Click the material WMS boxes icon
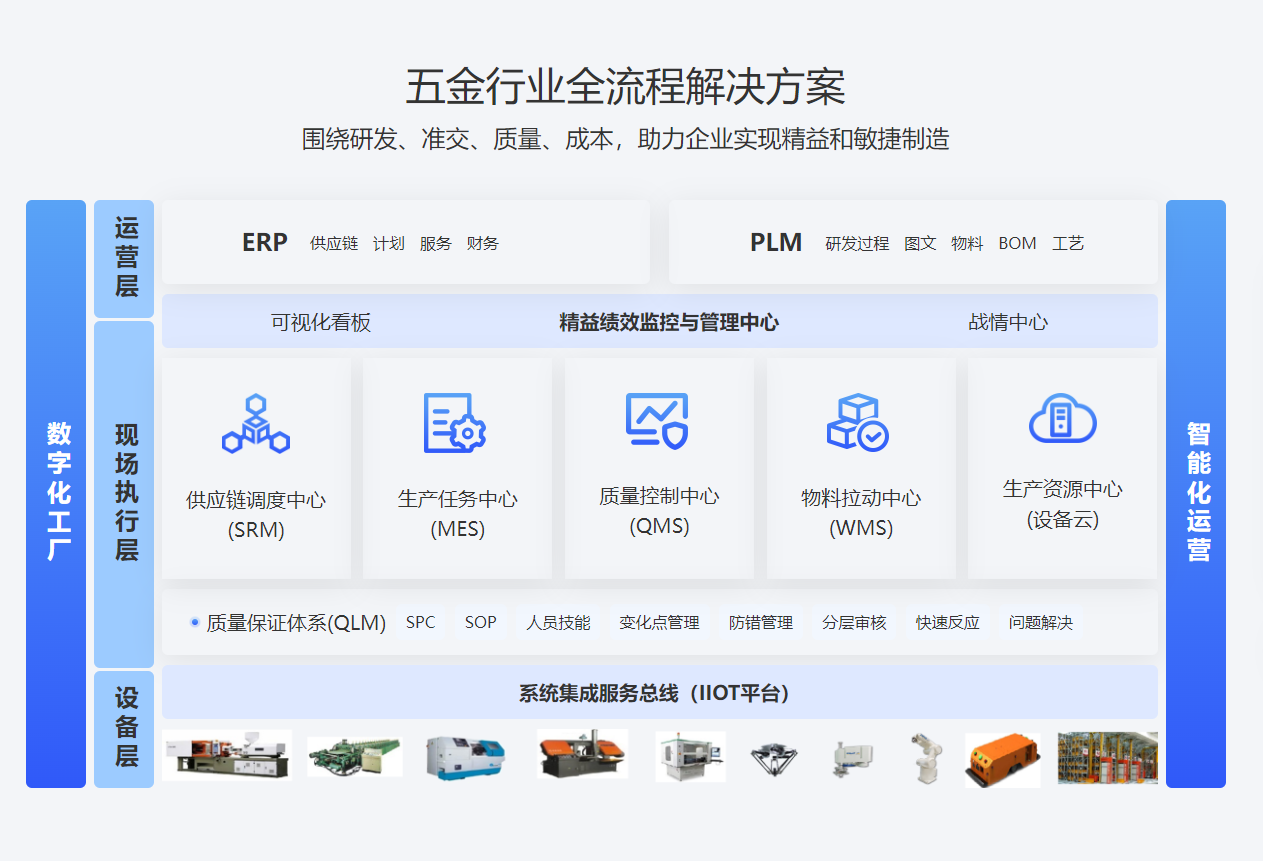The width and height of the screenshot is (1263, 861). click(858, 422)
